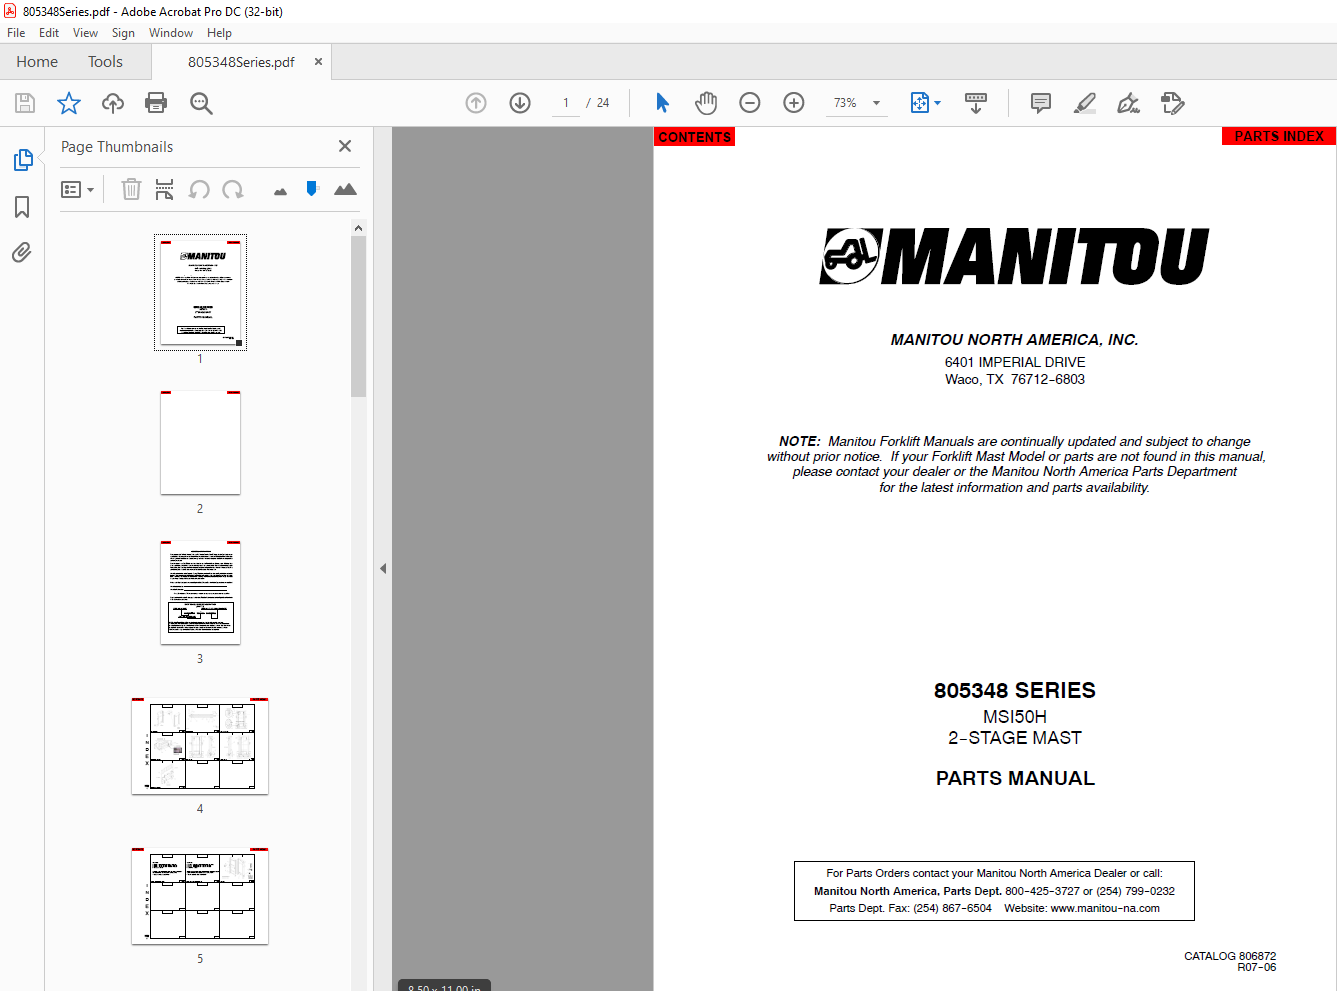The height and width of the screenshot is (991, 1337).
Task: Upload file to cloud icon
Action: point(113,103)
